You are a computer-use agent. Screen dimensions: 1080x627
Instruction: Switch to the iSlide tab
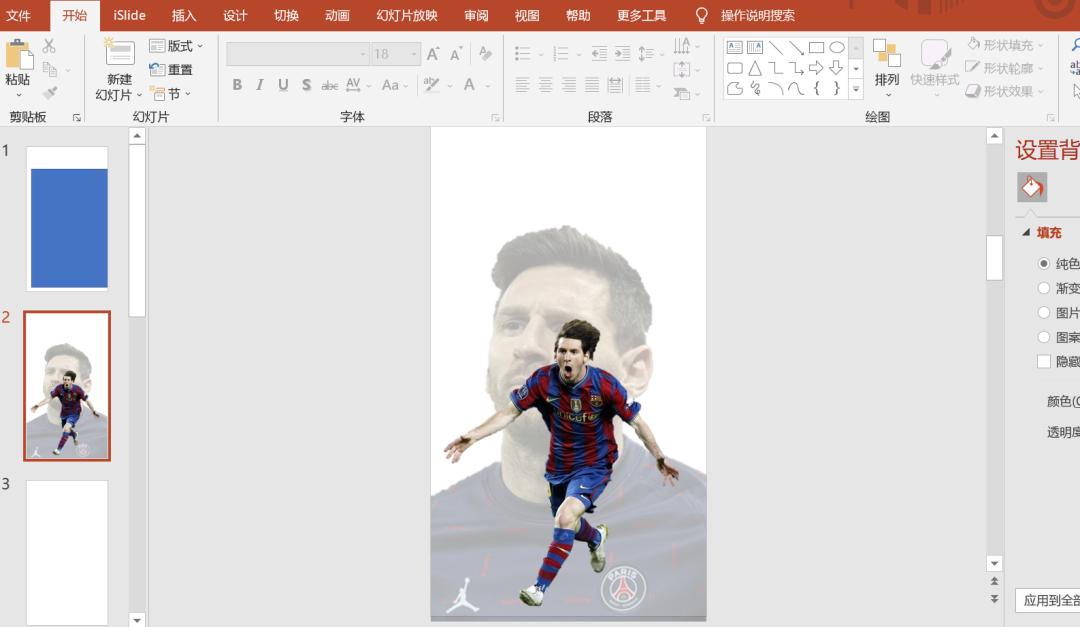[129, 15]
